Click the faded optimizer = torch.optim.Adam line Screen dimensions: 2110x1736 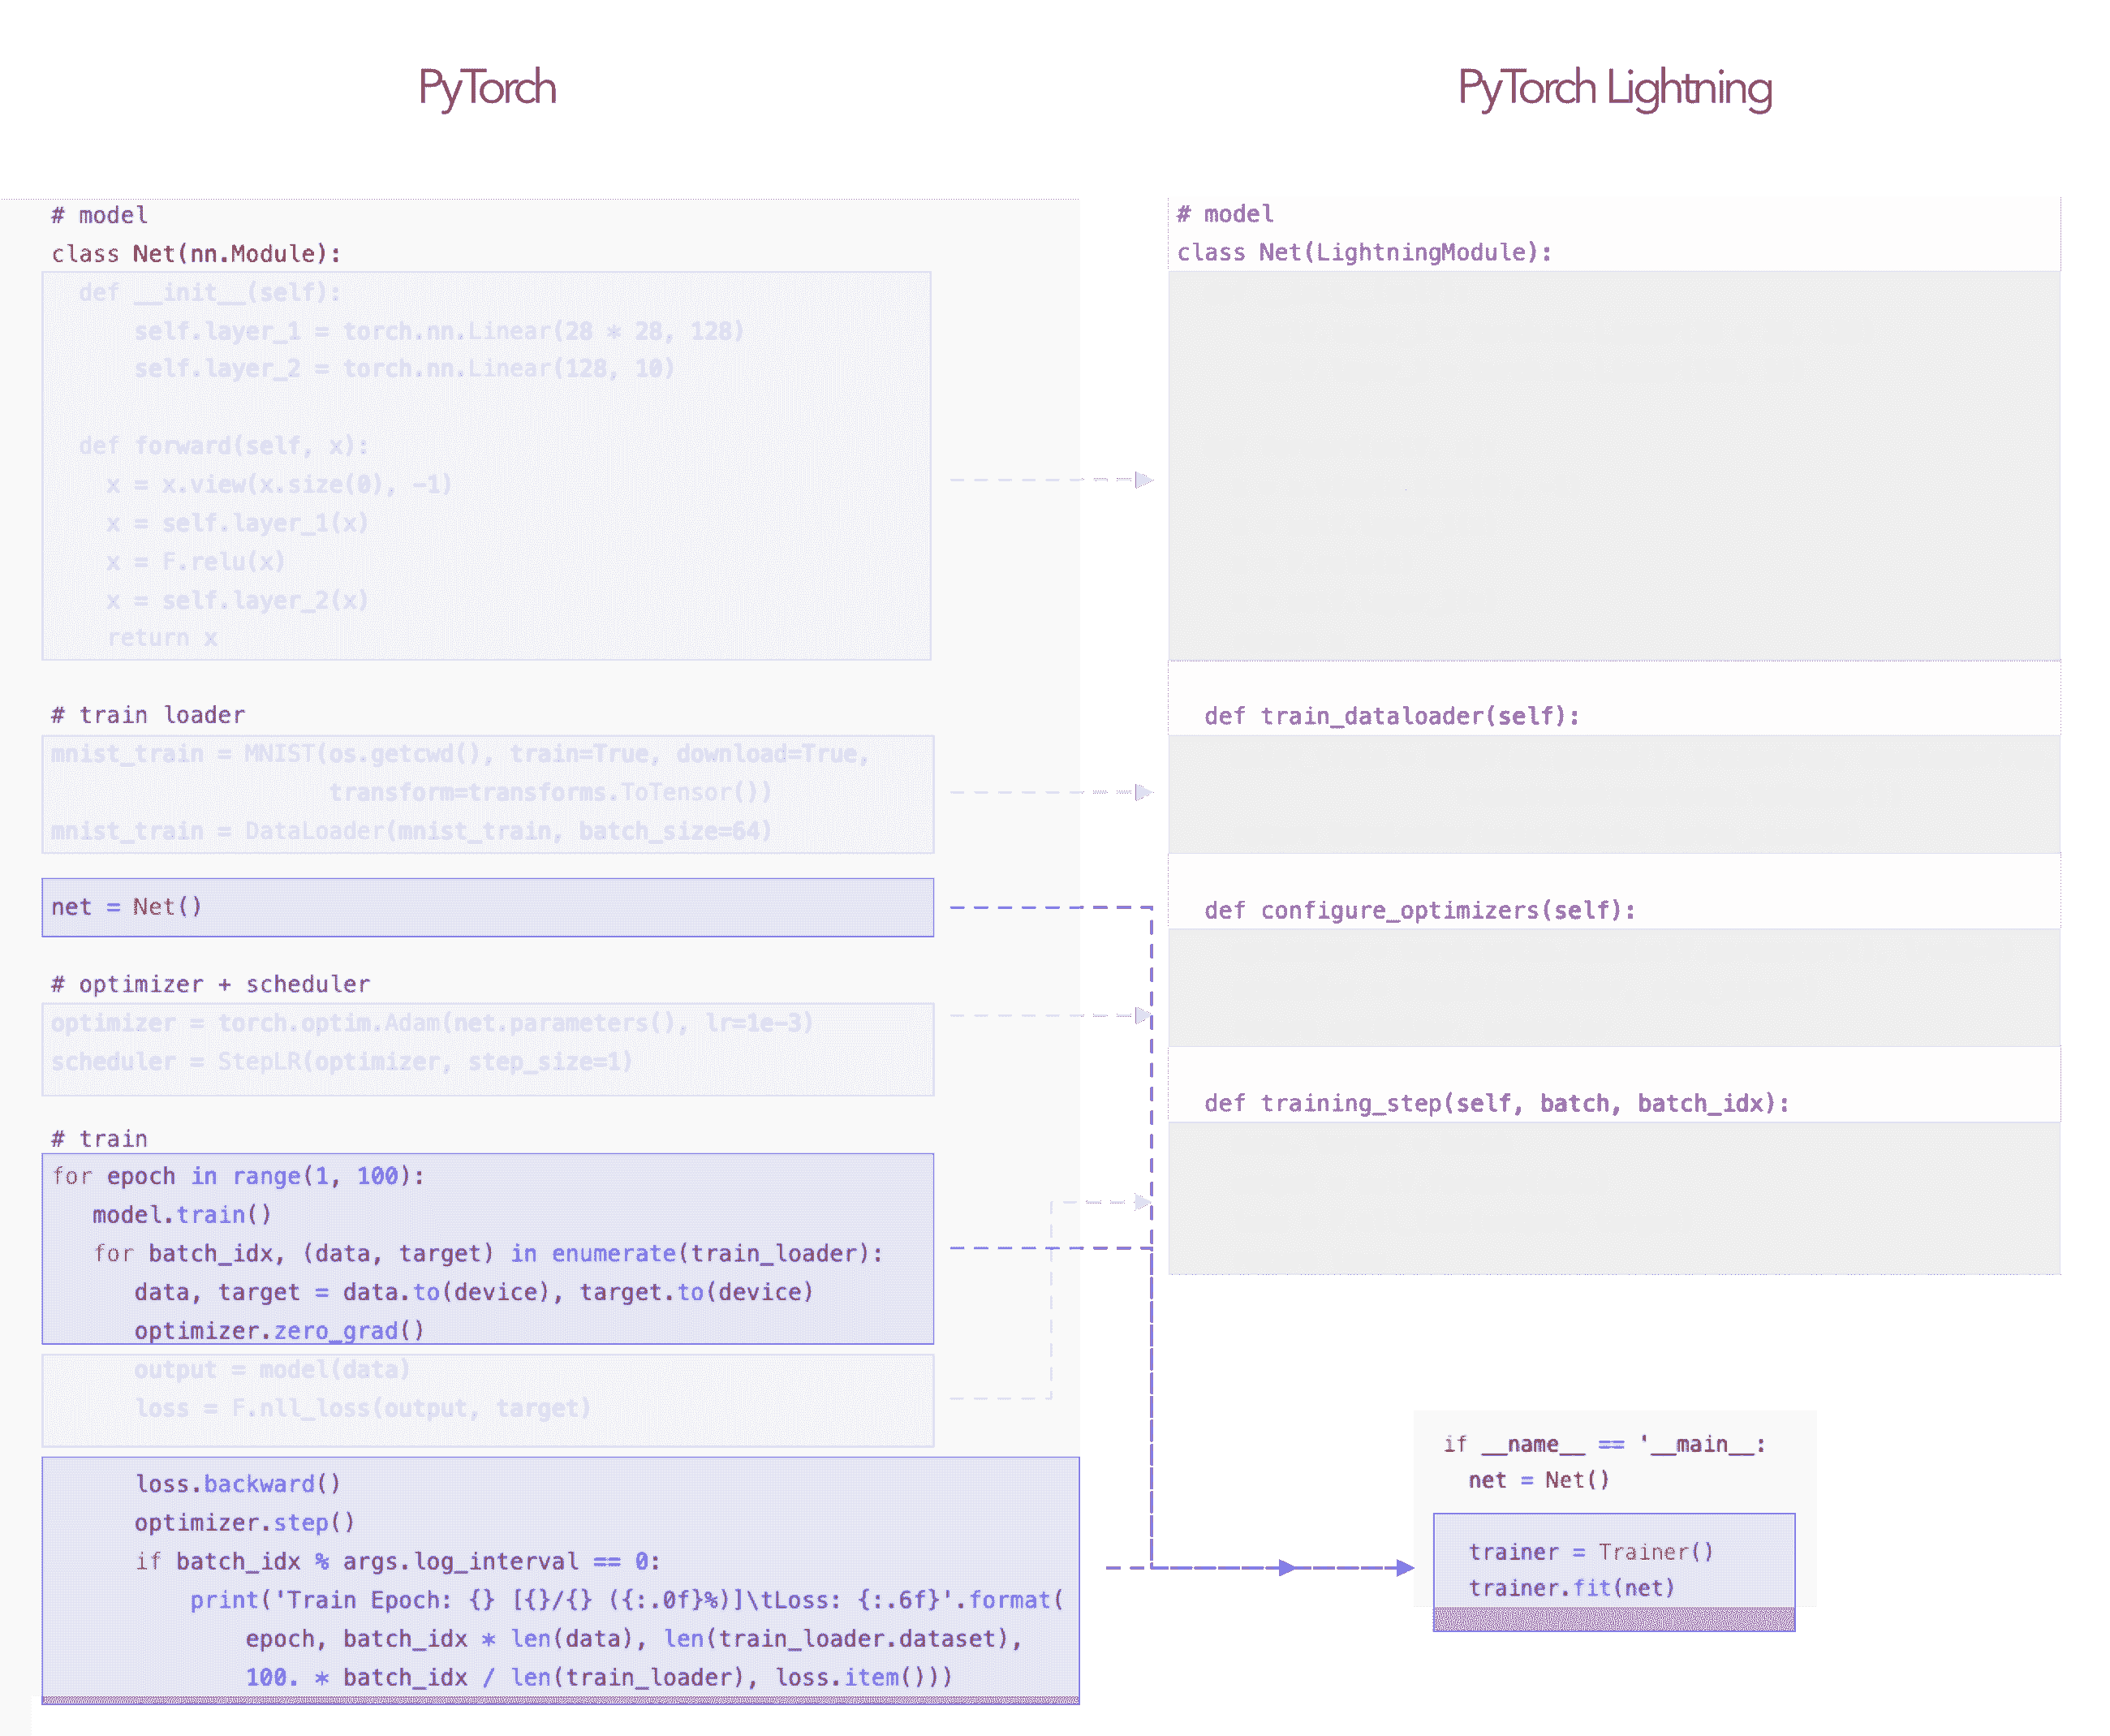(431, 1023)
